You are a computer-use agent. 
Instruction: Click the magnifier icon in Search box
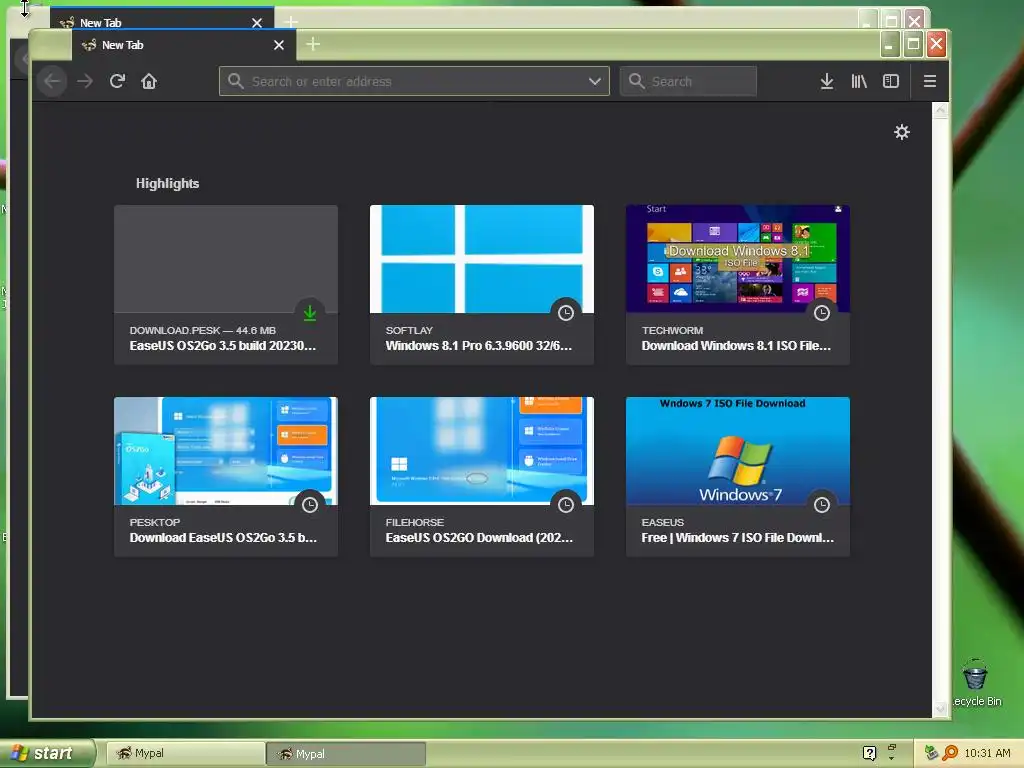(x=636, y=81)
